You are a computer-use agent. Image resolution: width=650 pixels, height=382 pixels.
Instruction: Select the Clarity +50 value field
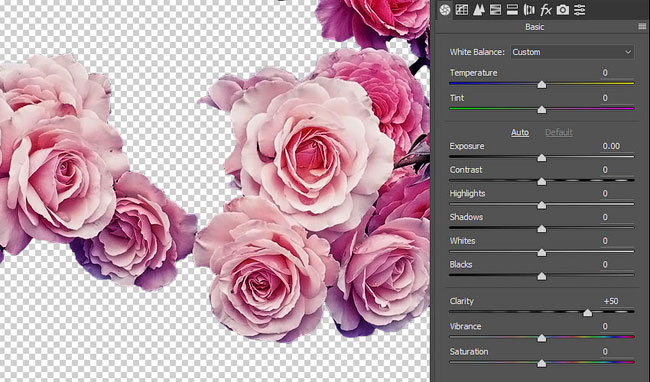tap(611, 301)
